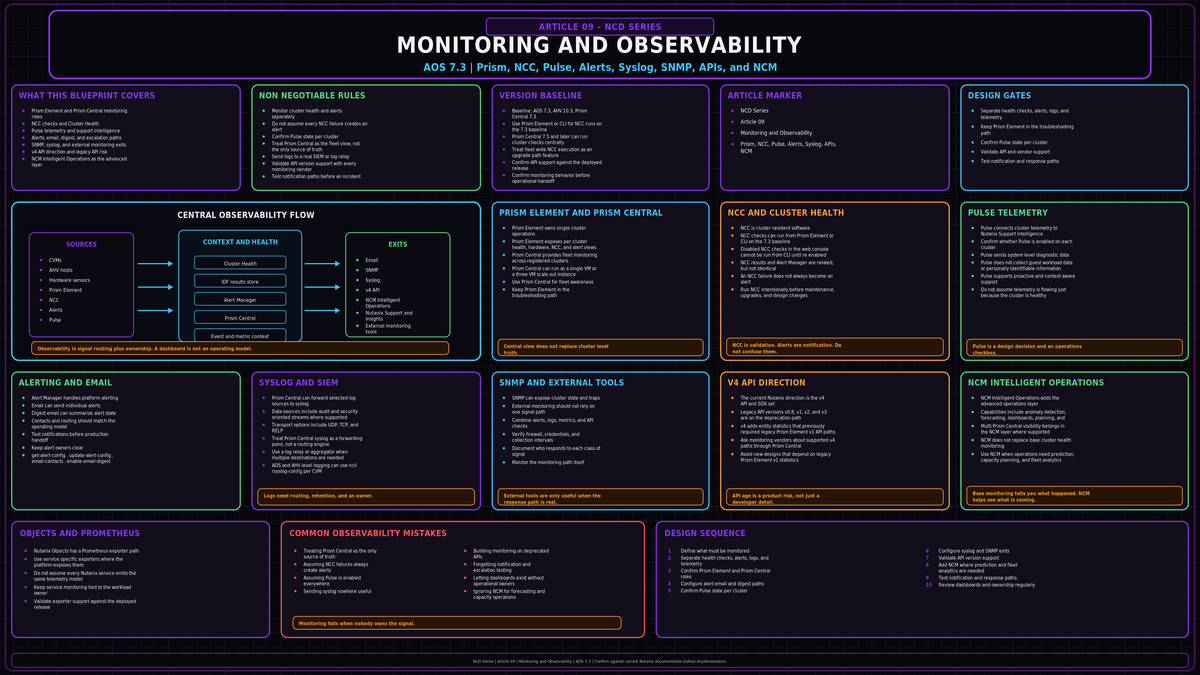Click the "Monitoring fails when nobody owns the signal" callout
The height and width of the screenshot is (675, 1200).
point(456,623)
